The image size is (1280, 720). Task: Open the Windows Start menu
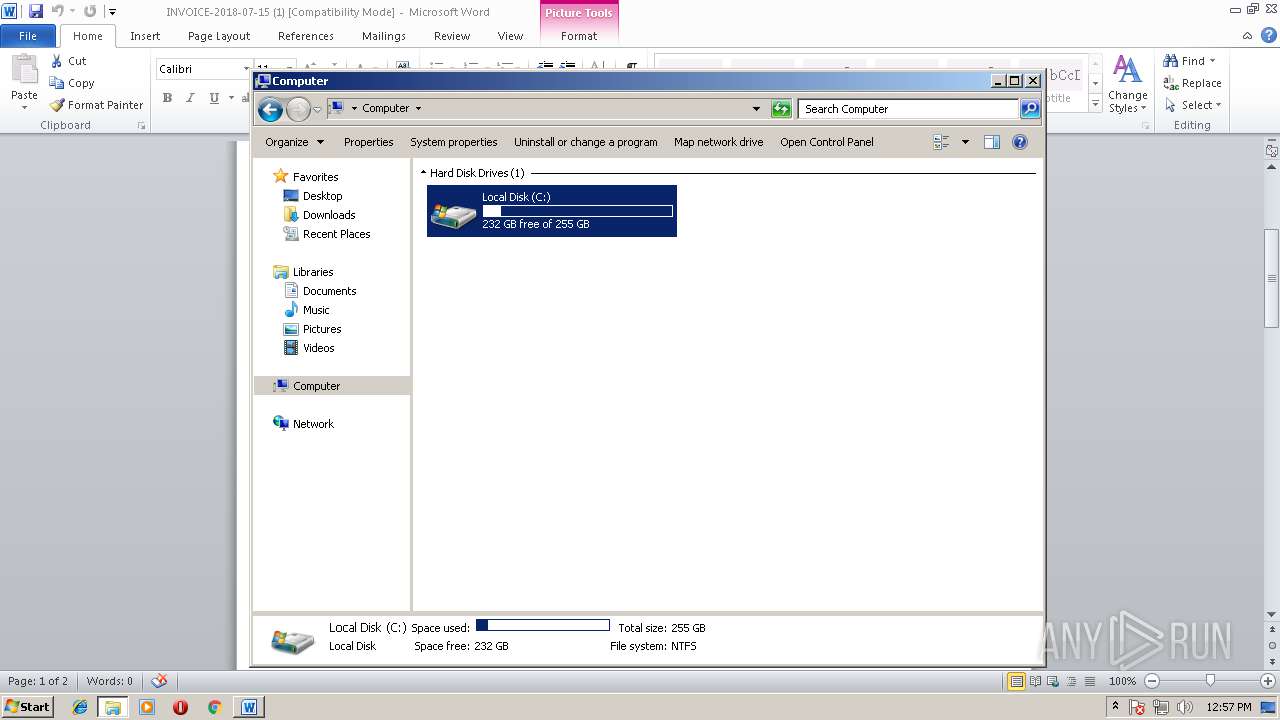27,706
